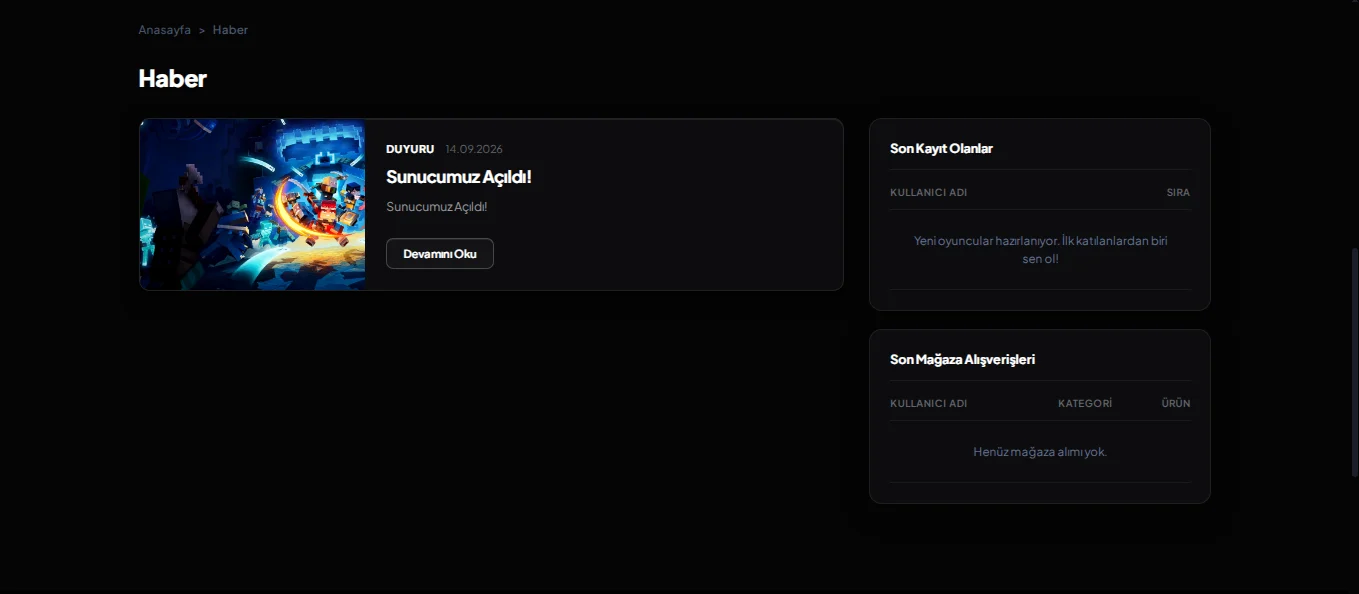Click the 14.09.2026 post date
The image size is (1359, 594).
click(474, 149)
